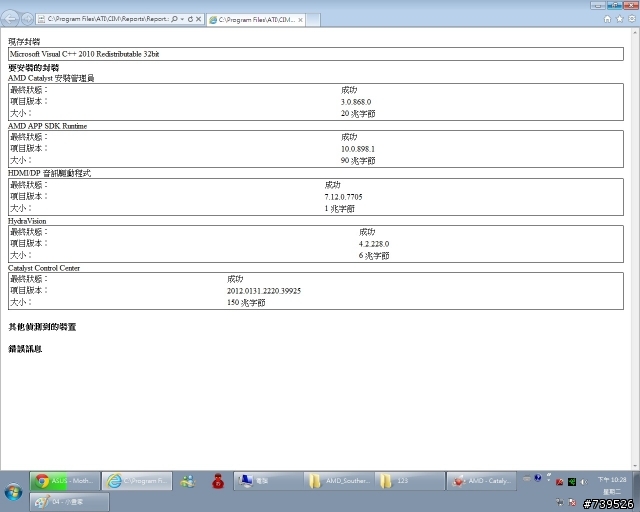Select the Catalyst Control Center heading
The height and width of the screenshot is (512, 640).
coord(44,268)
